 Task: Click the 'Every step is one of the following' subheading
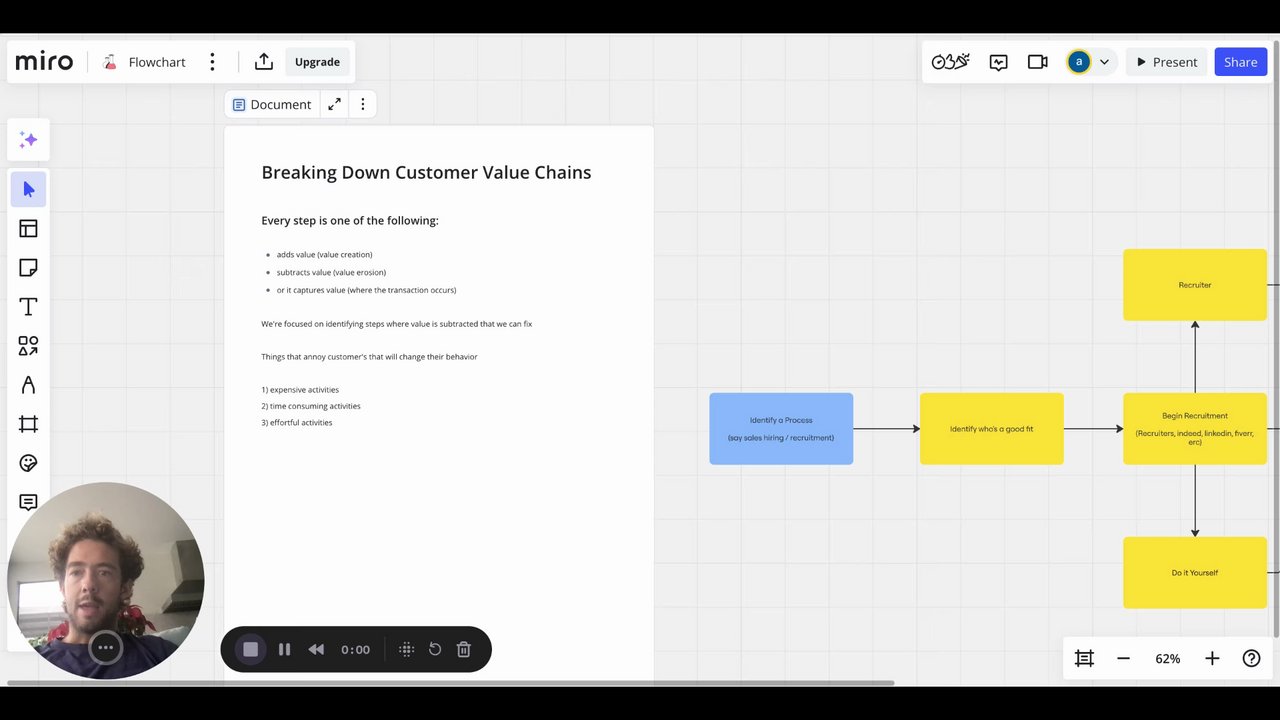[x=350, y=220]
